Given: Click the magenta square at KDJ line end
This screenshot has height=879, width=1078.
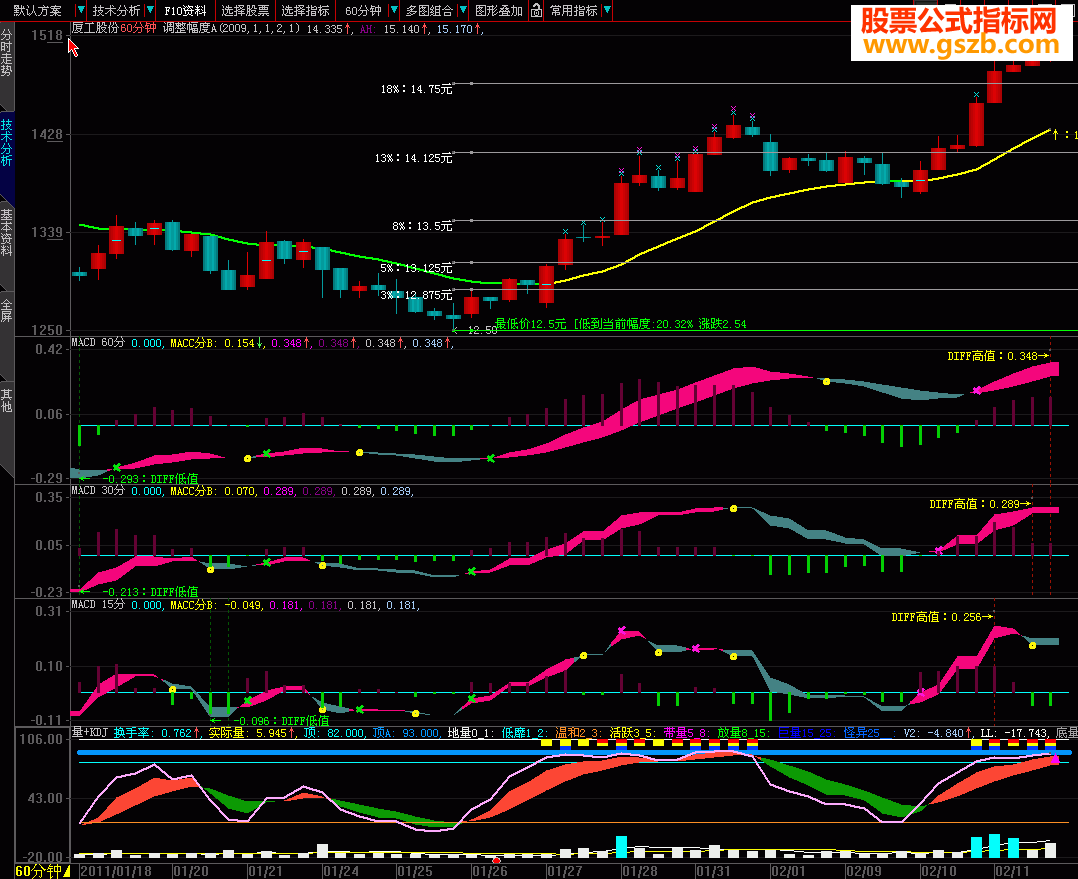Looking at the screenshot, I should click(x=1055, y=759).
